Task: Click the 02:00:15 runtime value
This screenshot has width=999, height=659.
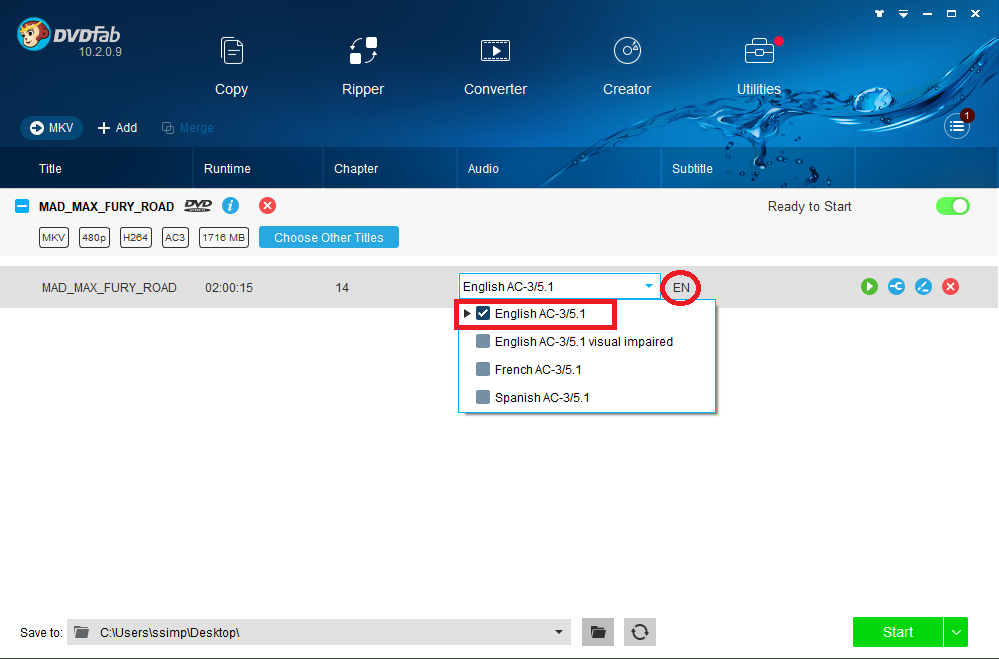Action: (x=229, y=287)
